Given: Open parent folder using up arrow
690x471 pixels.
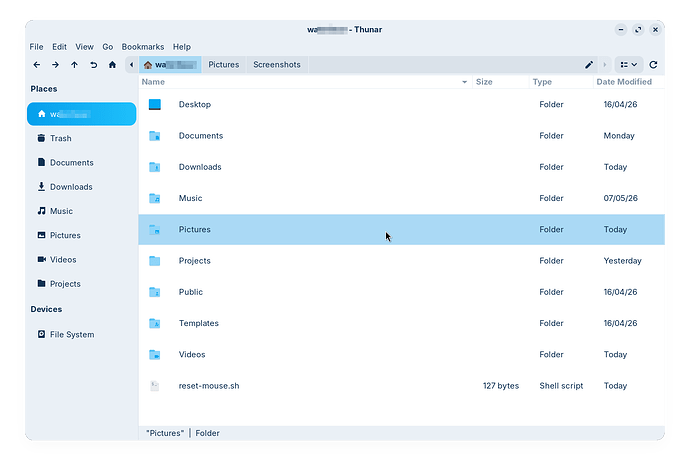Looking at the screenshot, I should click(x=74, y=65).
